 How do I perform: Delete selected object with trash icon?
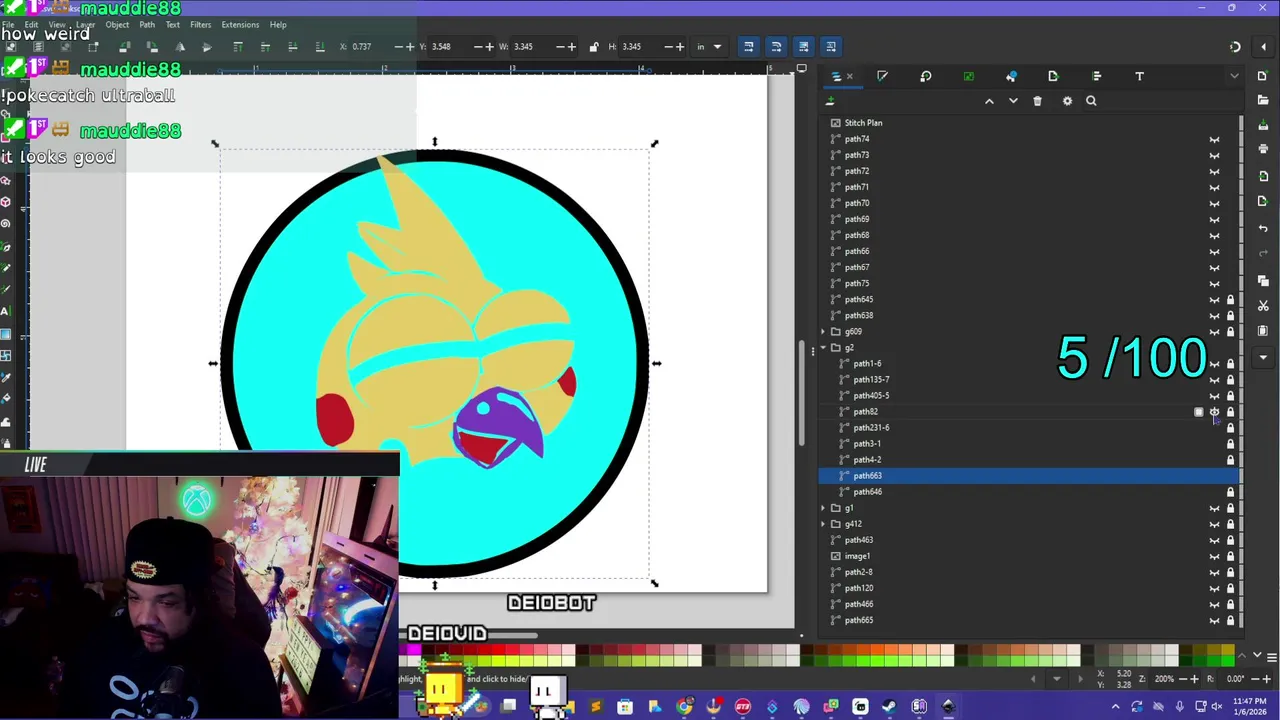click(1037, 101)
